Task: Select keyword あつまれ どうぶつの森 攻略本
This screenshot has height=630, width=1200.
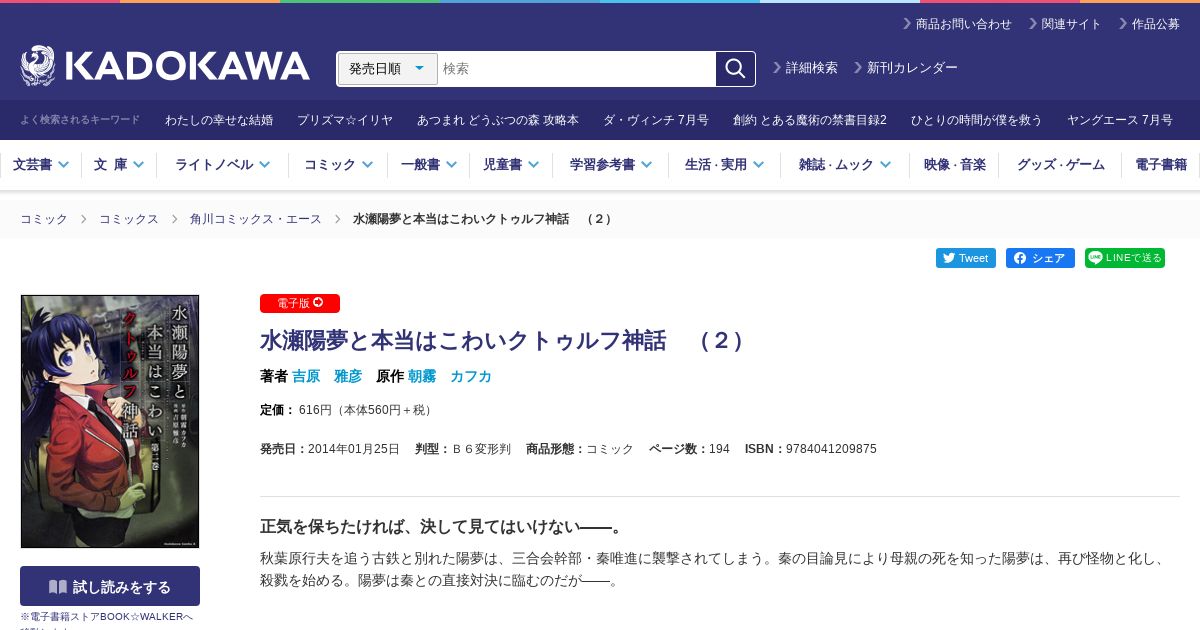Action: click(x=498, y=120)
